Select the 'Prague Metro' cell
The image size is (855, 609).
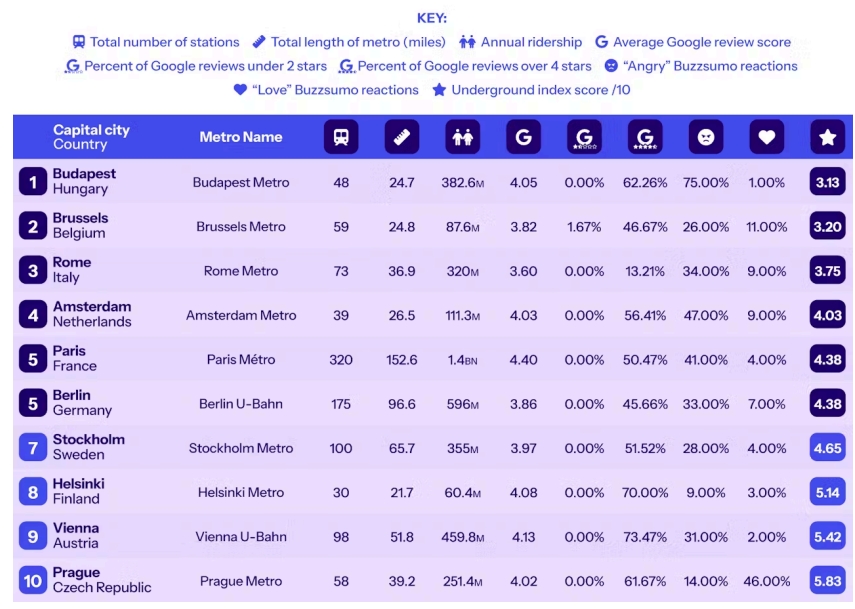tap(240, 581)
